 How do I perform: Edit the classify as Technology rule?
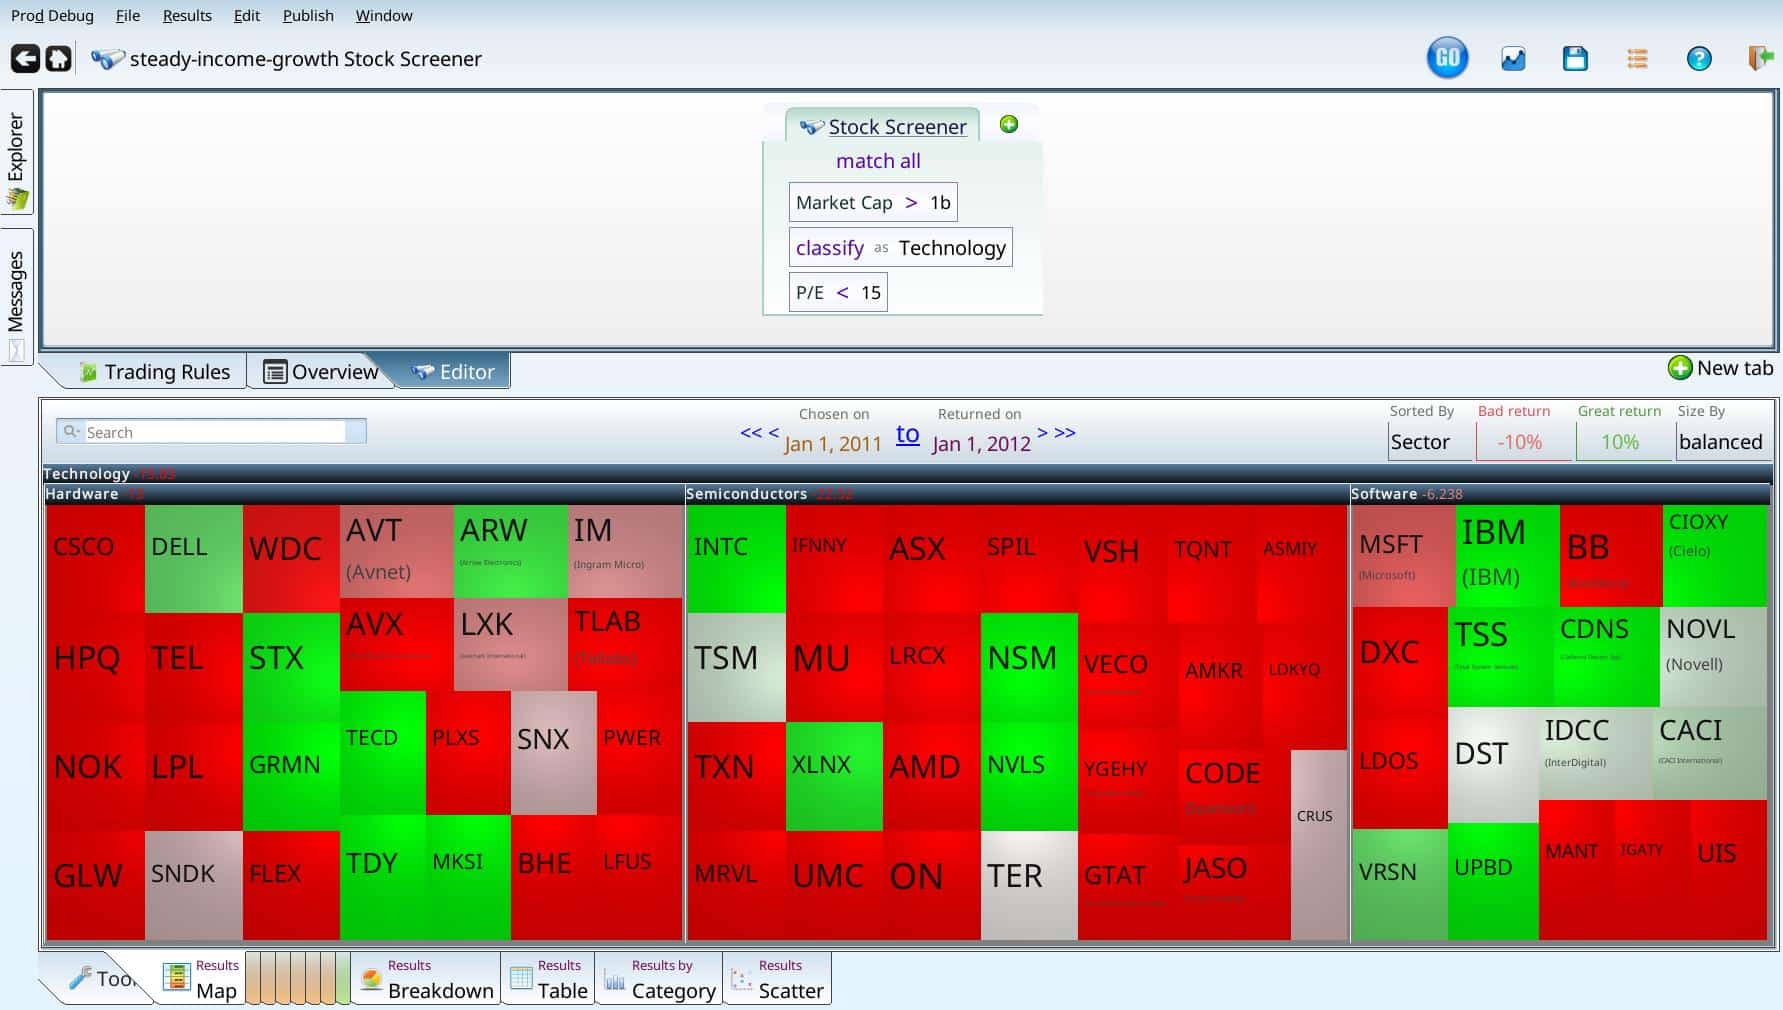[900, 248]
